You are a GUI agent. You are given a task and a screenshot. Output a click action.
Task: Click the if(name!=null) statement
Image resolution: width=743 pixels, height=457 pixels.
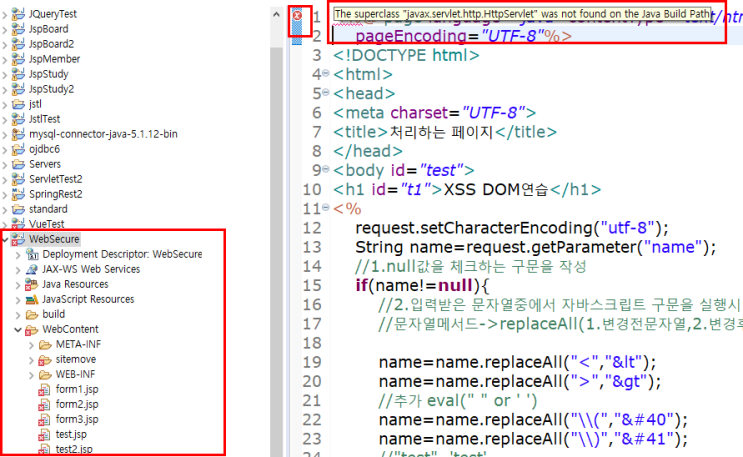pos(422,285)
